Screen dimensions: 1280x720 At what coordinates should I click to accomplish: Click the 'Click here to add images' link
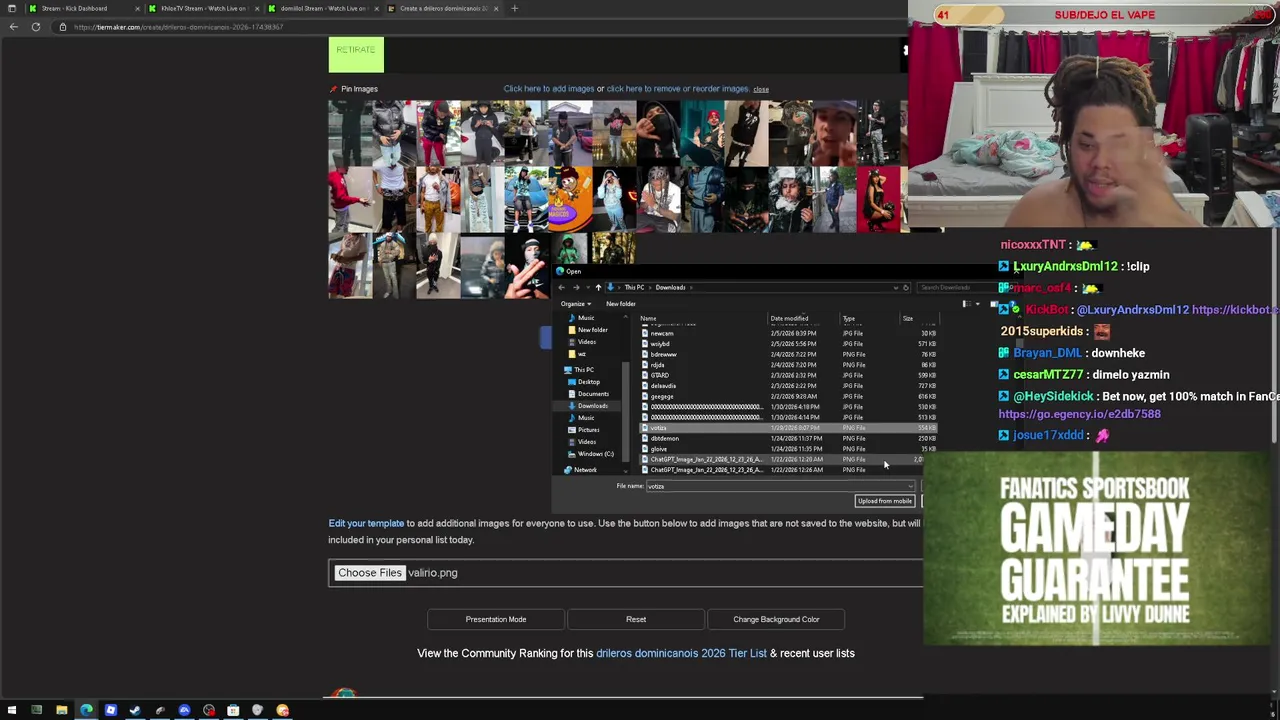click(549, 89)
